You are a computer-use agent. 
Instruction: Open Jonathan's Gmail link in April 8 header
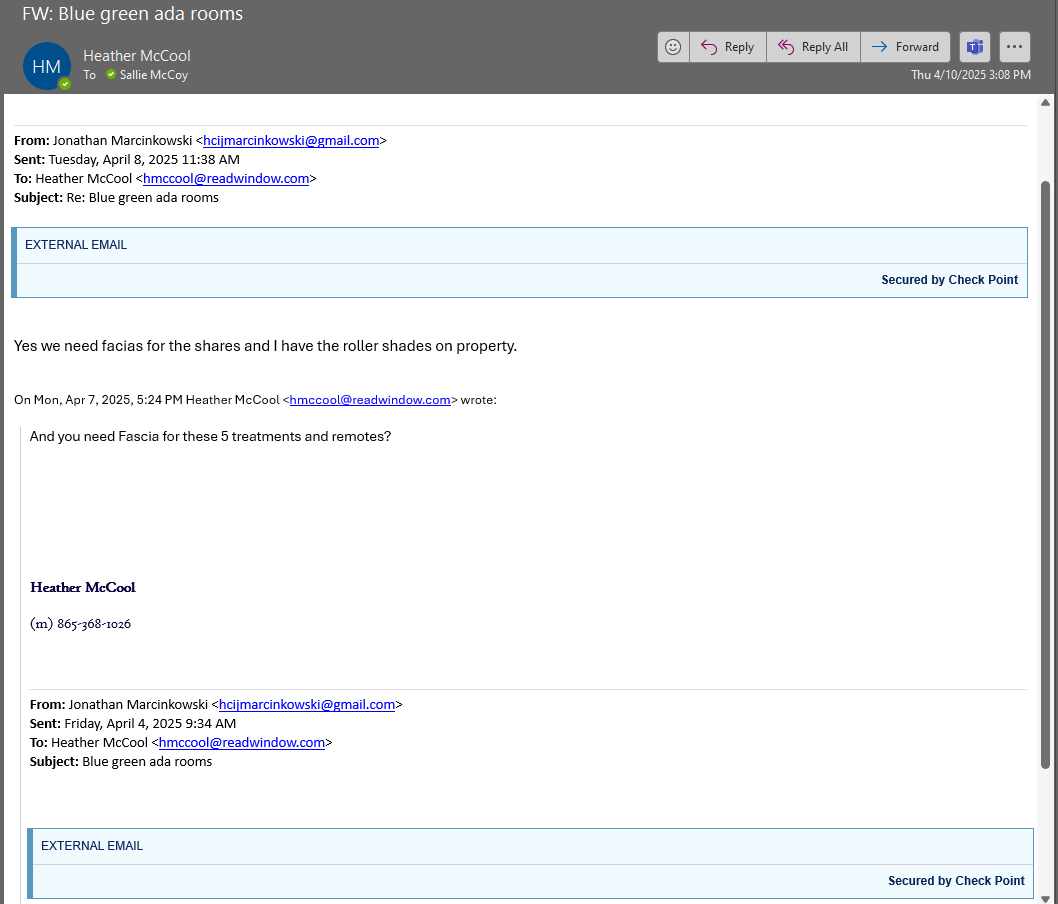pos(291,141)
